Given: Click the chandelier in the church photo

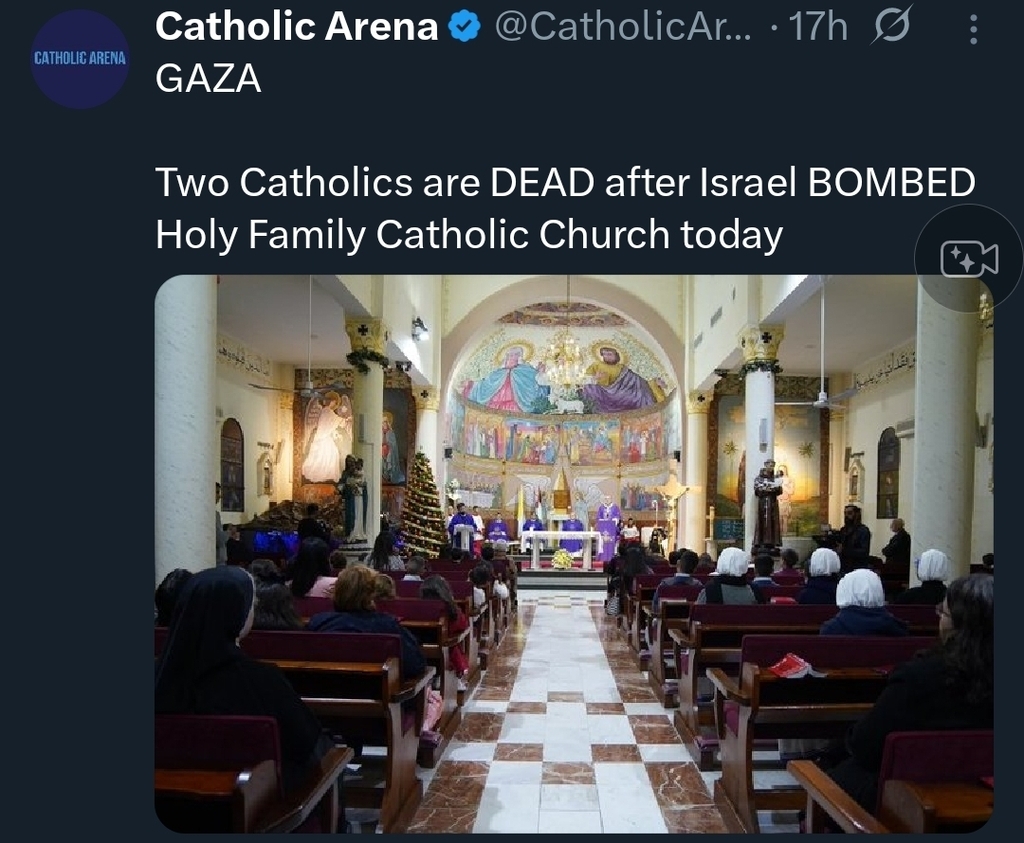Looking at the screenshot, I should coord(565,362).
